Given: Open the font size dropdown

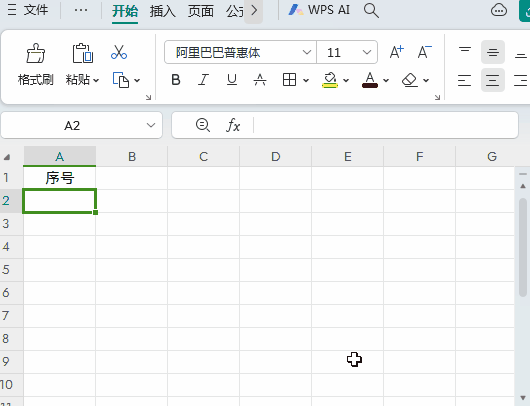Looking at the screenshot, I should (x=367, y=52).
